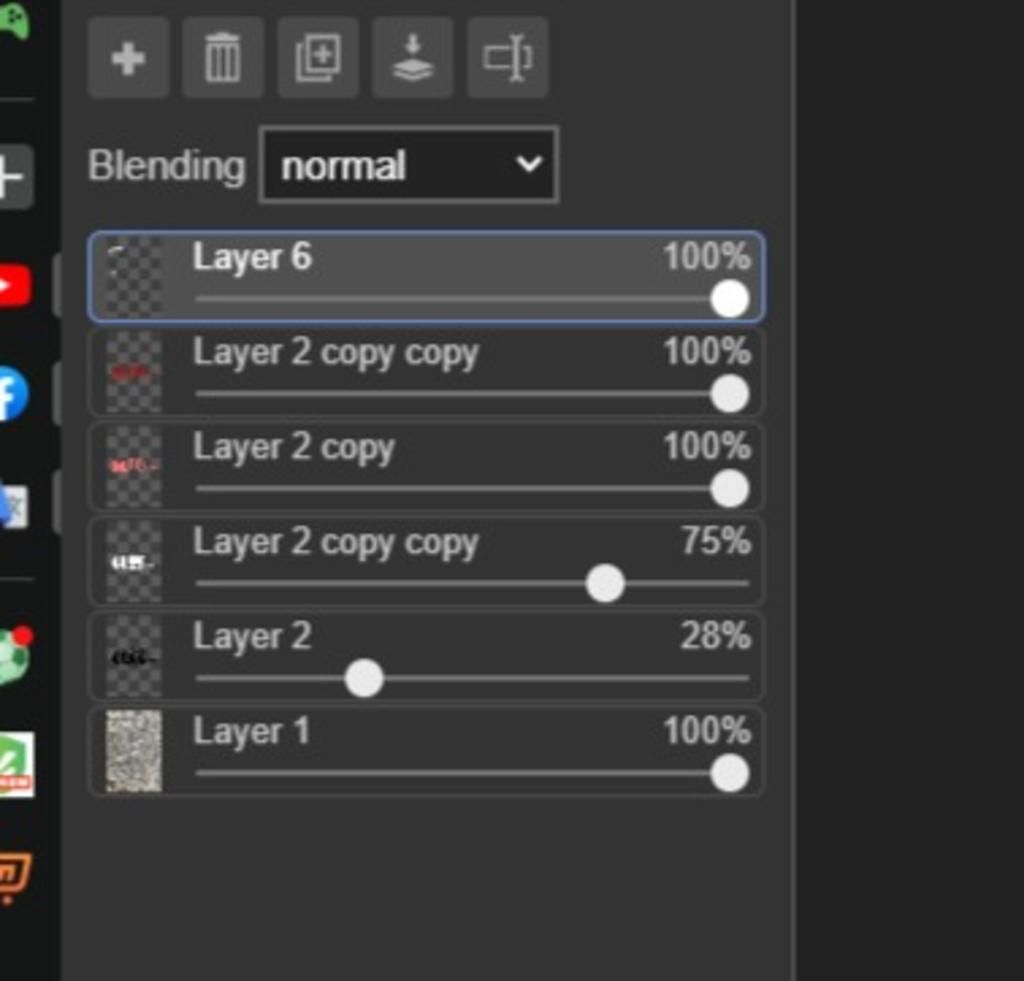Click the white plus icon in left sidebar

pyautogui.click(x=12, y=178)
